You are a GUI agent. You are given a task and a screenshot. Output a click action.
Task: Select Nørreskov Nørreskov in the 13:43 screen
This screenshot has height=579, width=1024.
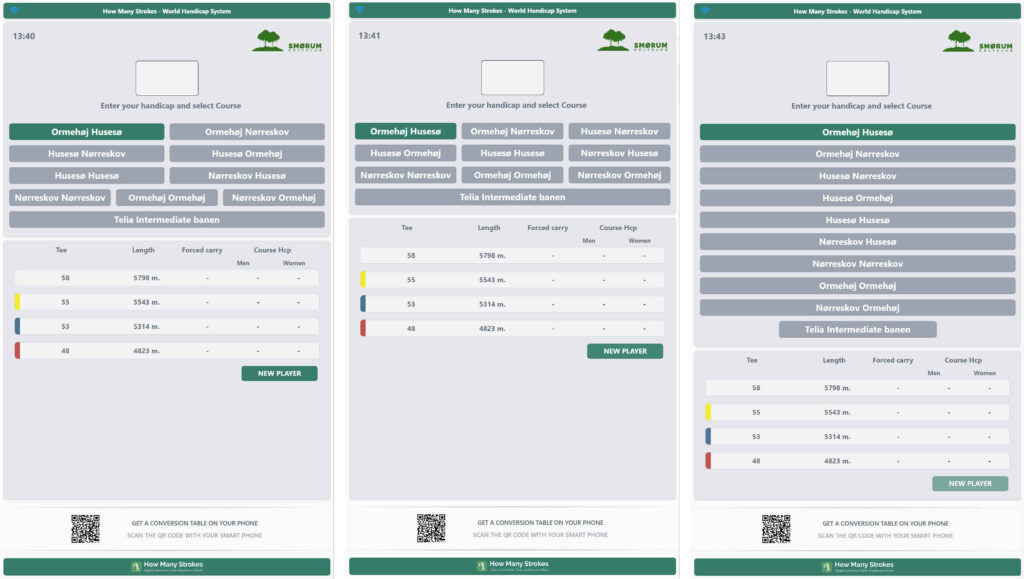click(x=857, y=264)
